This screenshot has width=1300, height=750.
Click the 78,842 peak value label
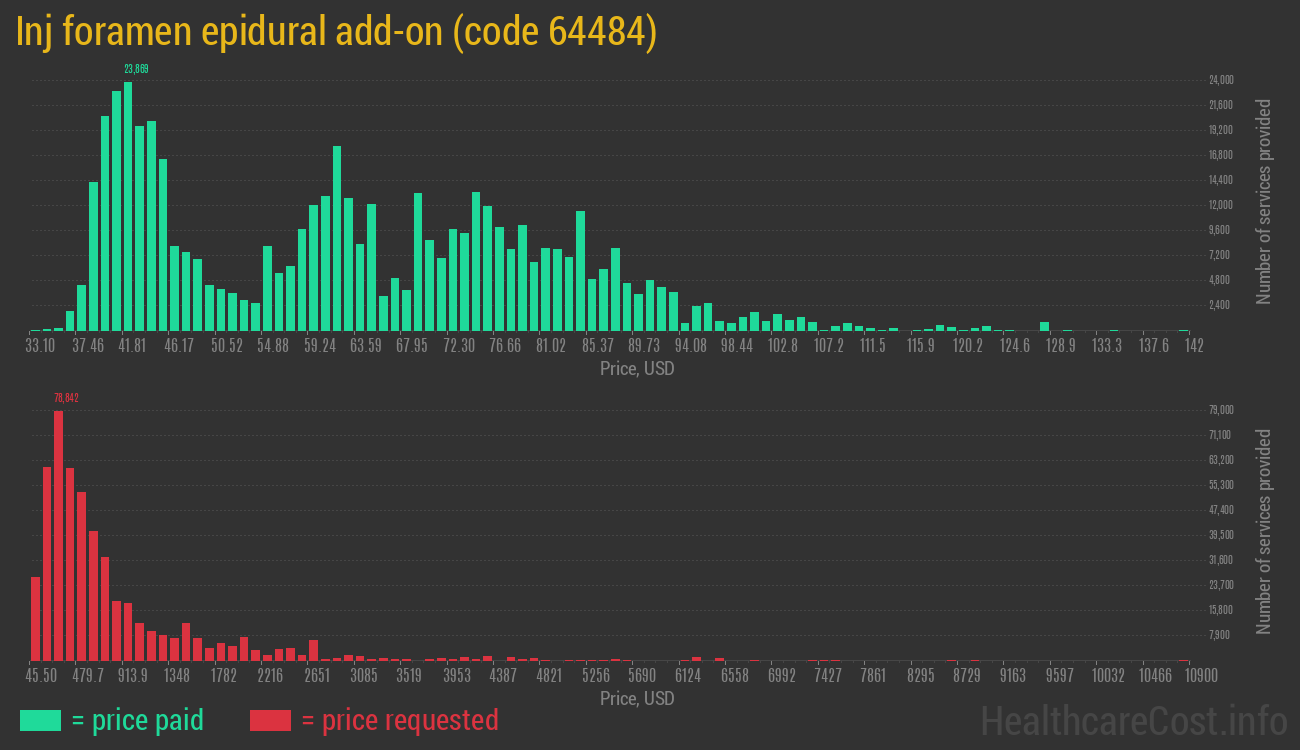point(66,398)
